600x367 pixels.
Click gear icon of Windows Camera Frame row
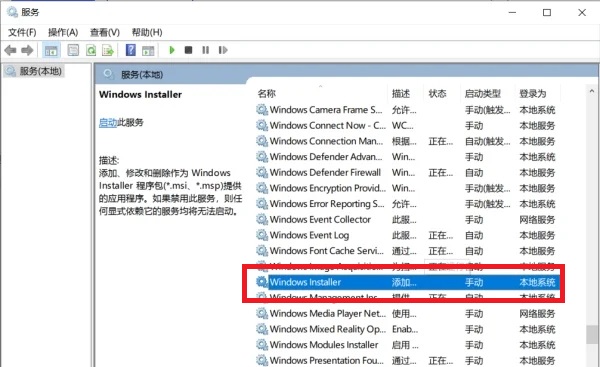point(262,110)
